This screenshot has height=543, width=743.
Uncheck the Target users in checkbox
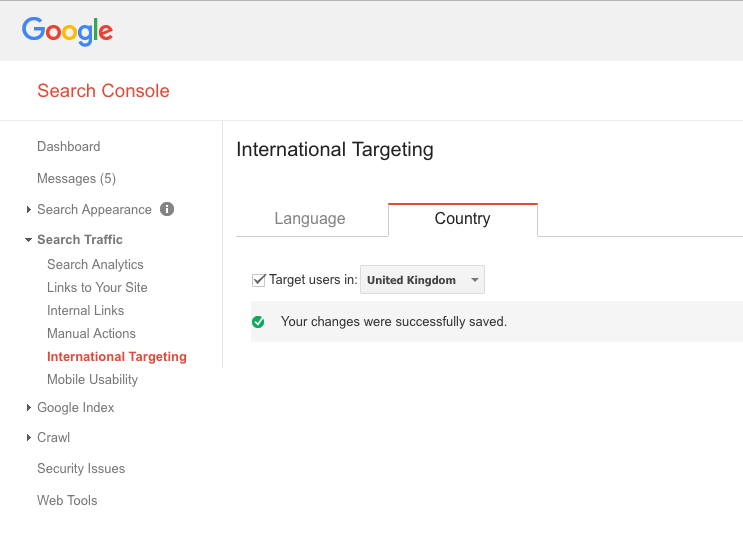click(259, 280)
